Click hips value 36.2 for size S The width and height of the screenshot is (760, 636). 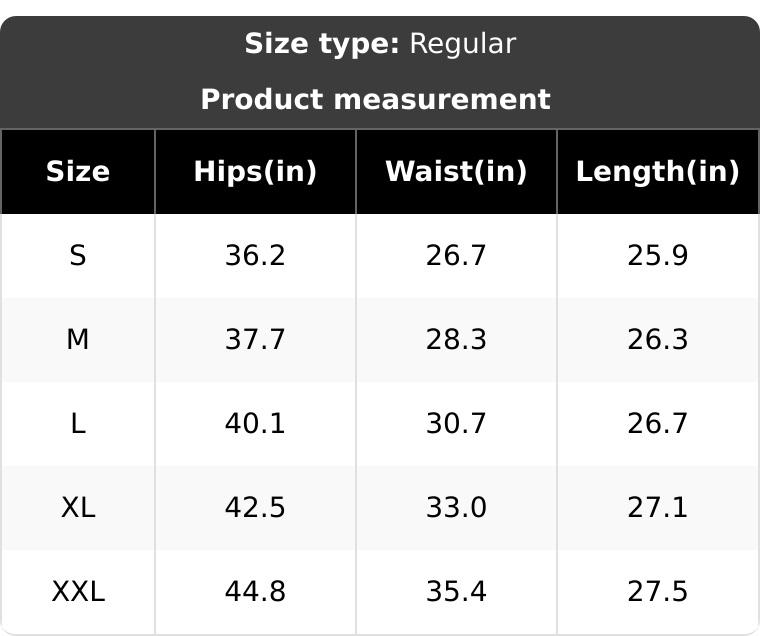pos(255,255)
